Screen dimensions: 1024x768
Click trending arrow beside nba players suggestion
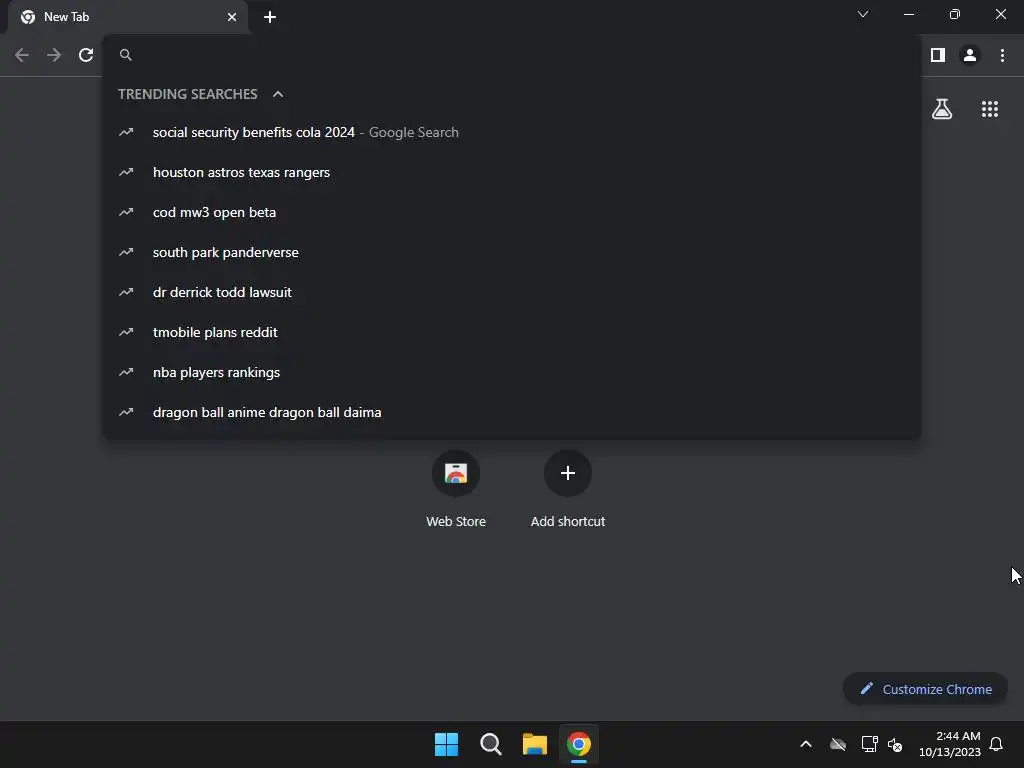126,372
